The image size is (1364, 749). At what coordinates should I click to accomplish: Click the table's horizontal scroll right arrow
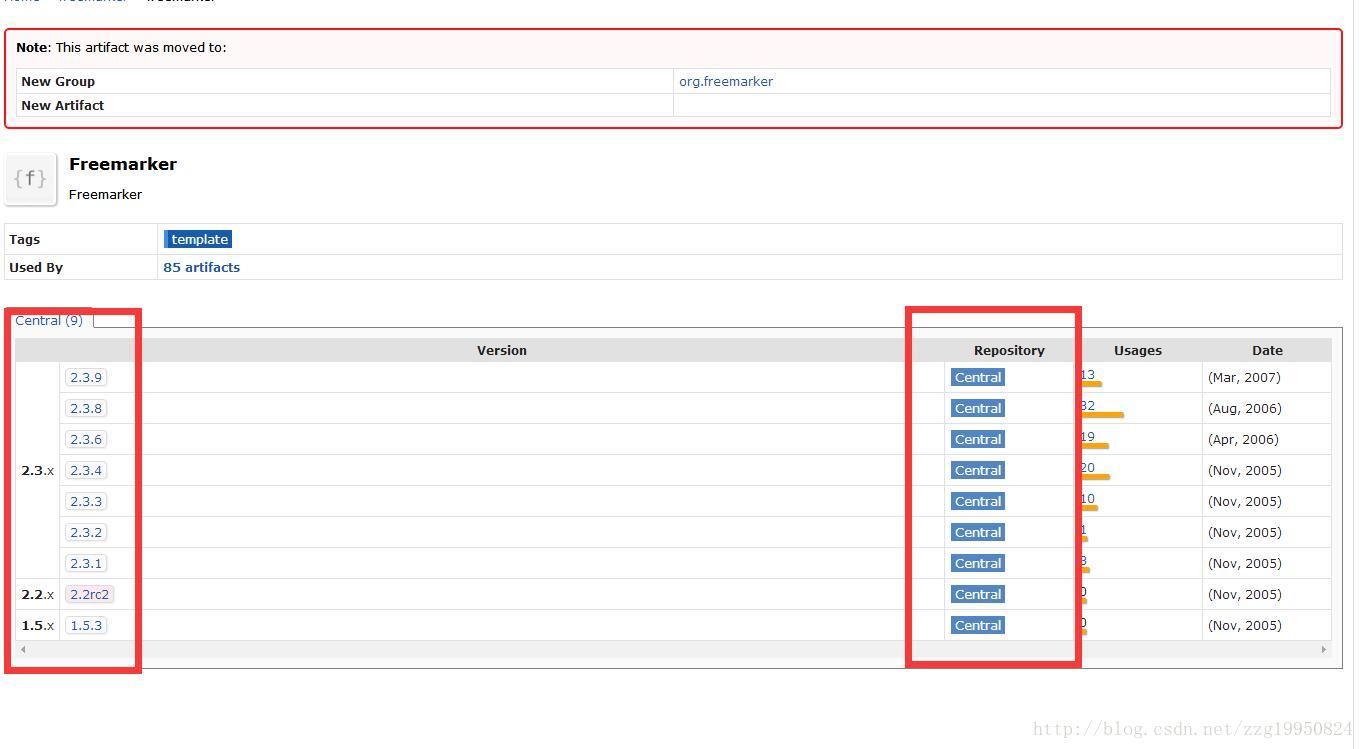coord(1323,649)
